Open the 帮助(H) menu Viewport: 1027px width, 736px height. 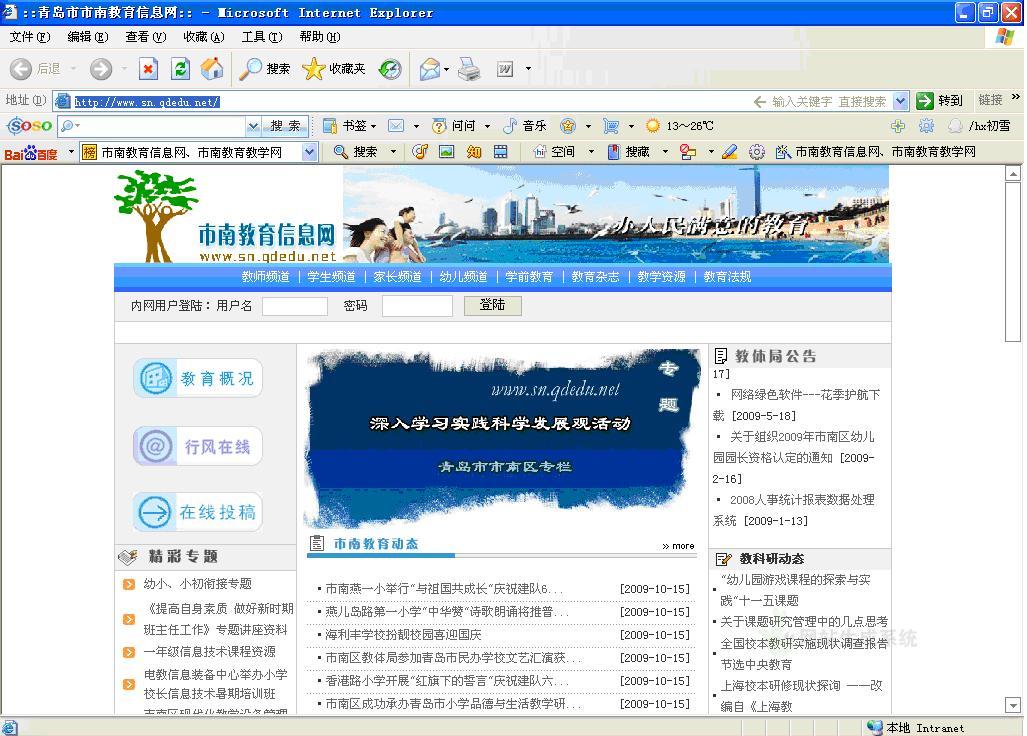(320, 37)
